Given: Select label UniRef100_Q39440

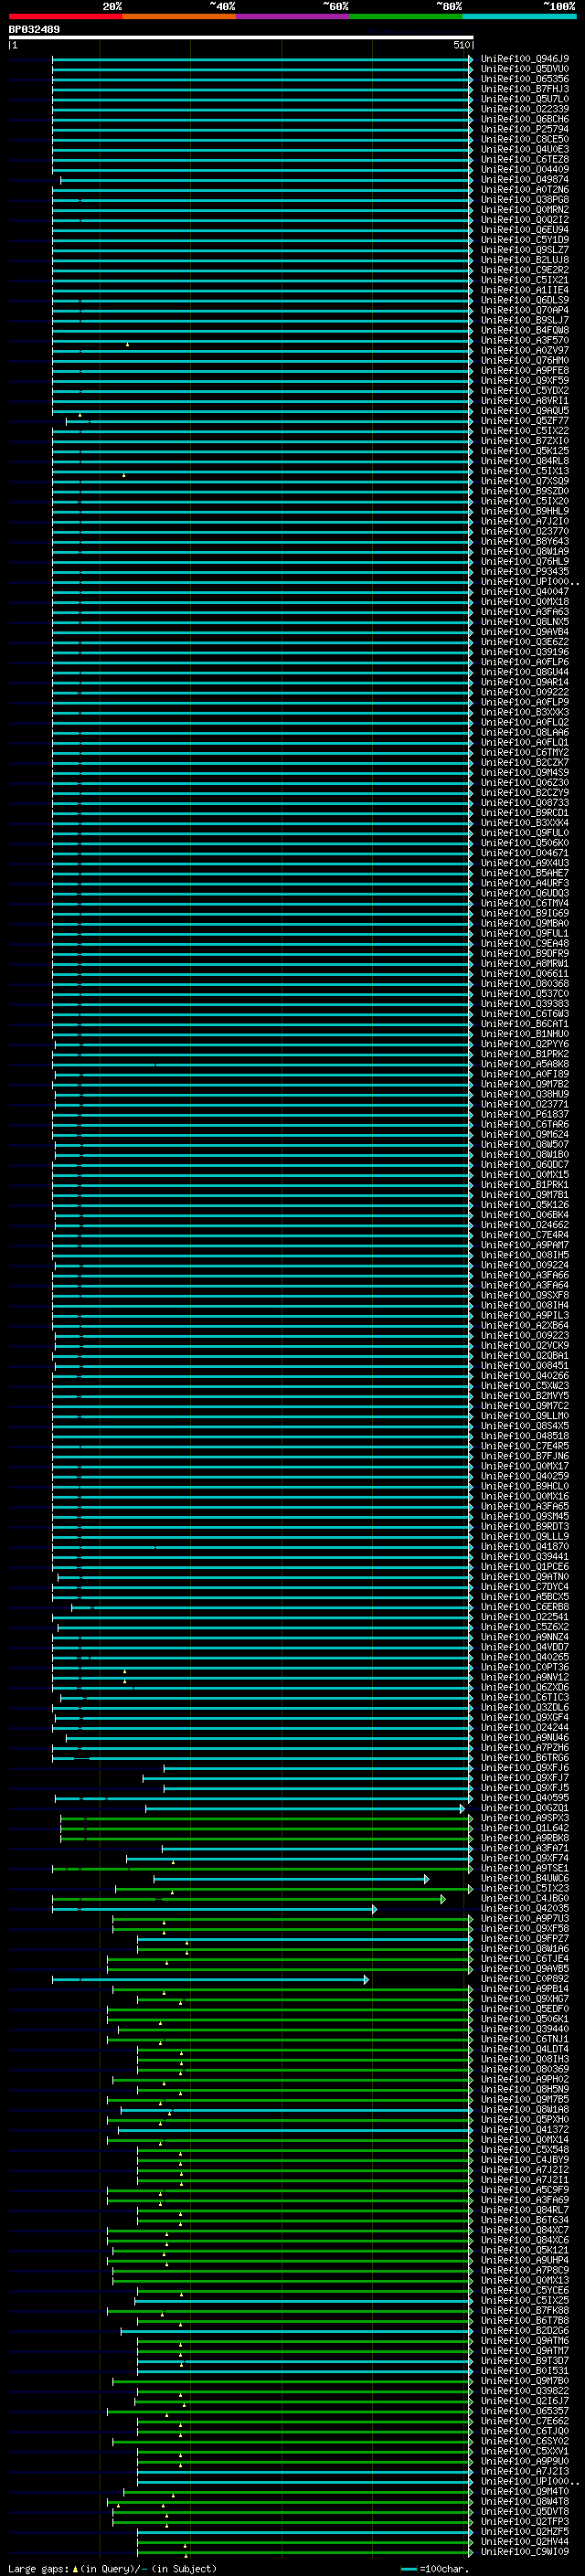Looking at the screenshot, I should click(525, 2029).
